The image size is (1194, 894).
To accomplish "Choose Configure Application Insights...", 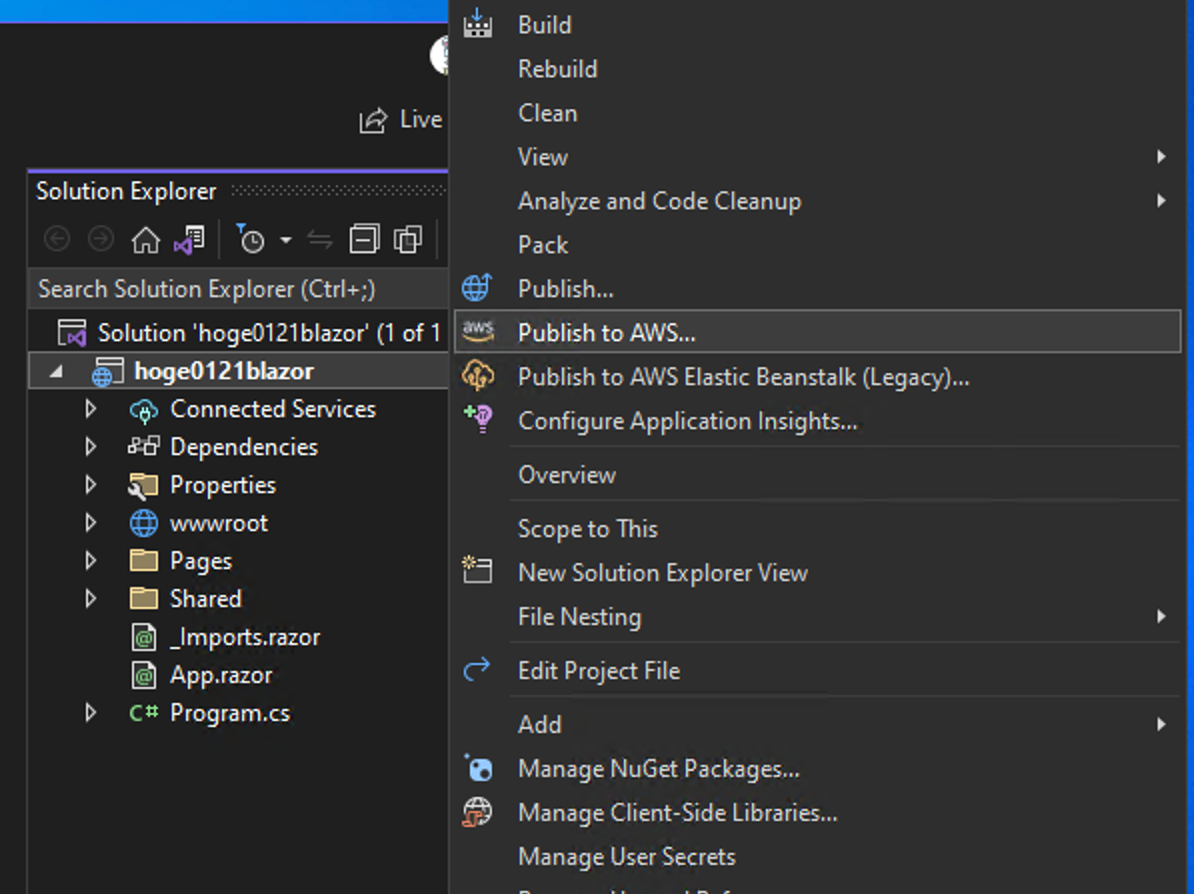I will (x=818, y=421).
